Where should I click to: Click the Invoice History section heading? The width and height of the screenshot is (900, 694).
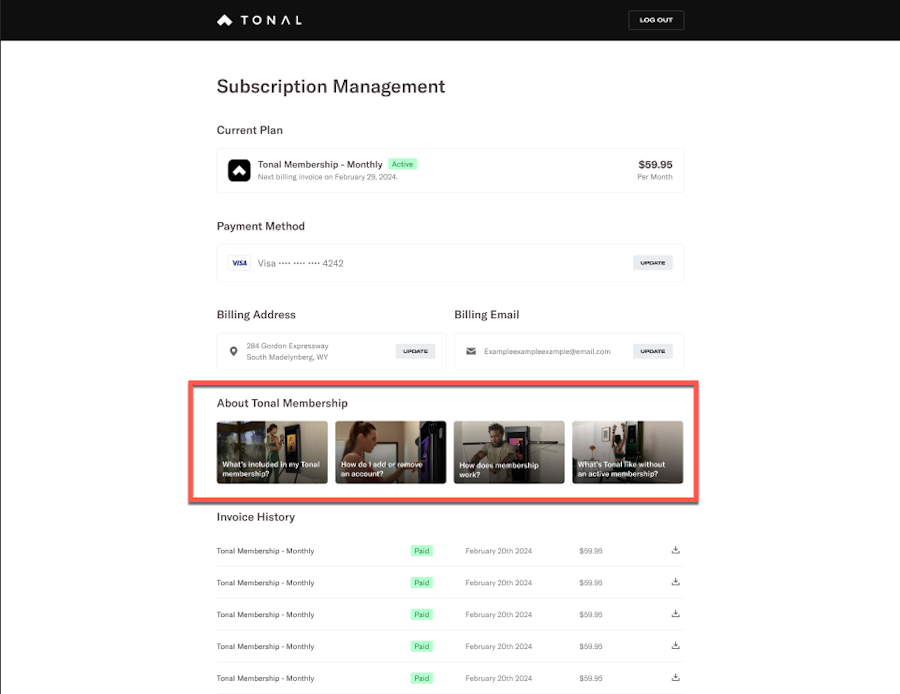pyautogui.click(x=255, y=517)
